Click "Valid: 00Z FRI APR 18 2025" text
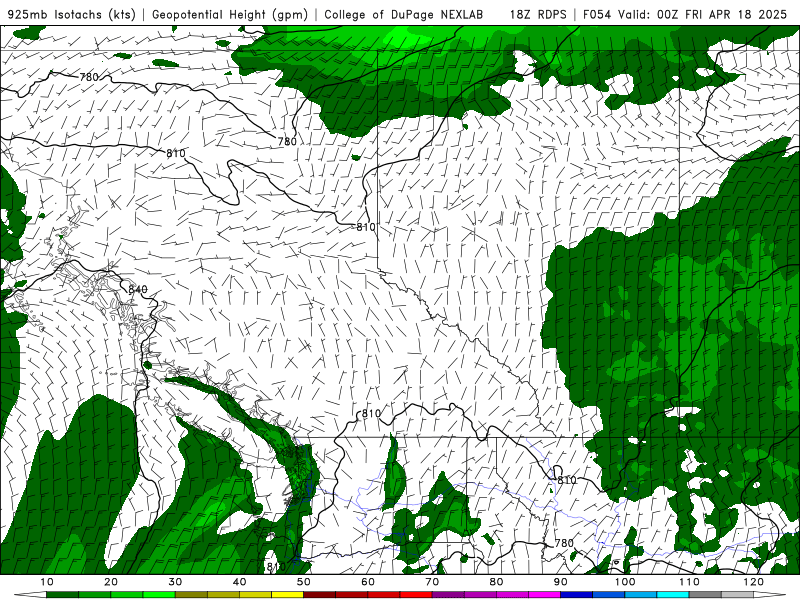 [x=703, y=14]
